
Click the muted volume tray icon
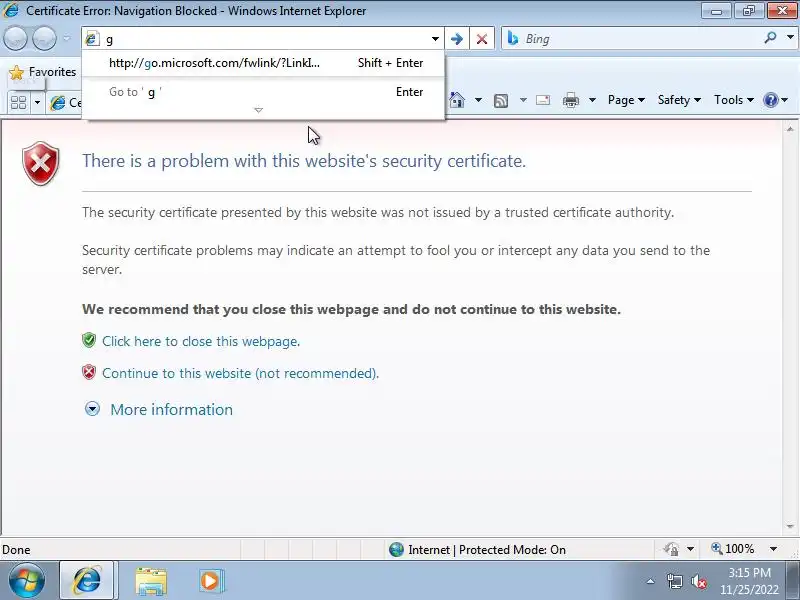tap(698, 581)
